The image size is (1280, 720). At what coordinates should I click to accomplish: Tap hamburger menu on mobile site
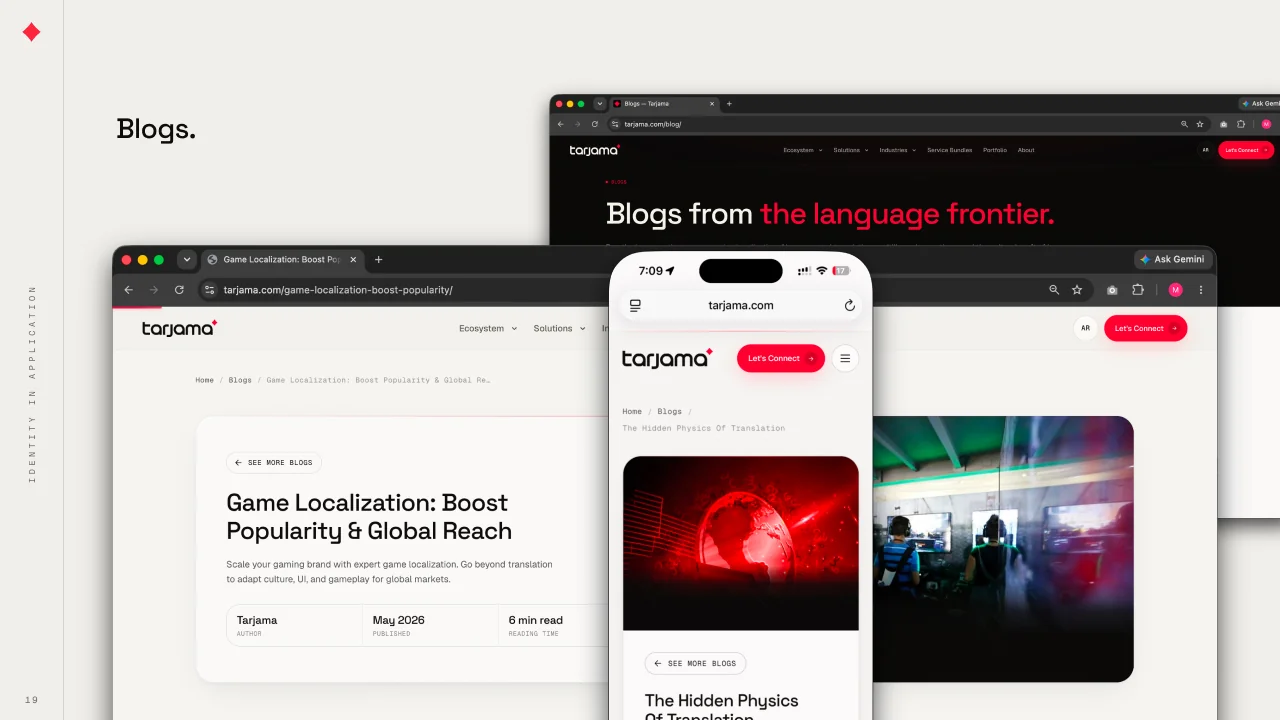(845, 358)
